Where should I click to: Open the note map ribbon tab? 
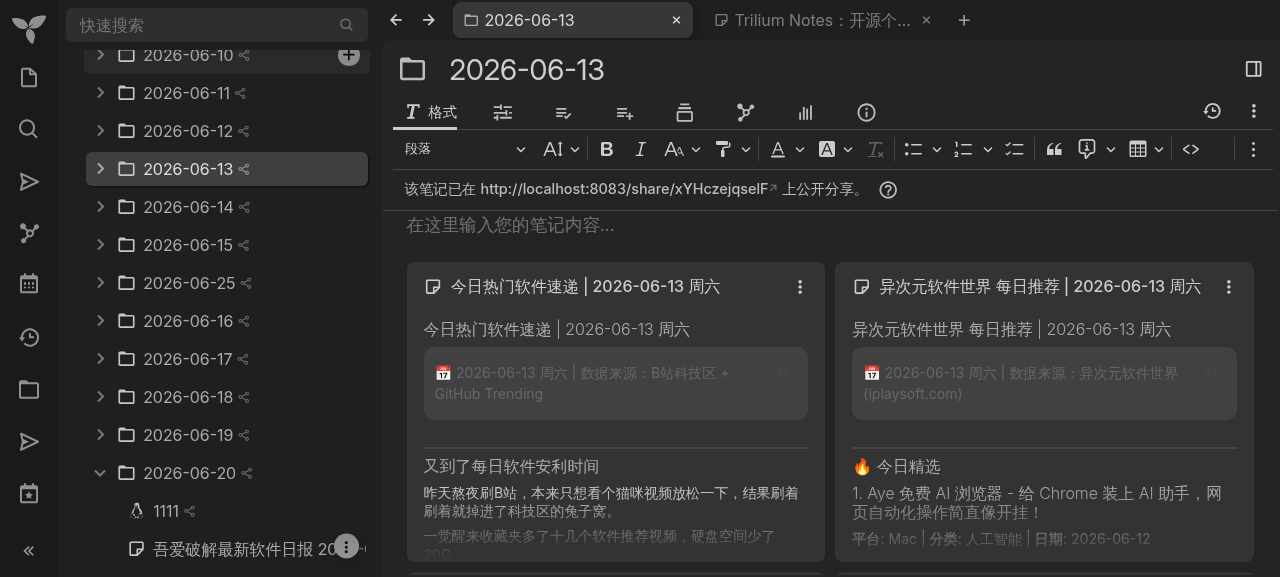[745, 112]
